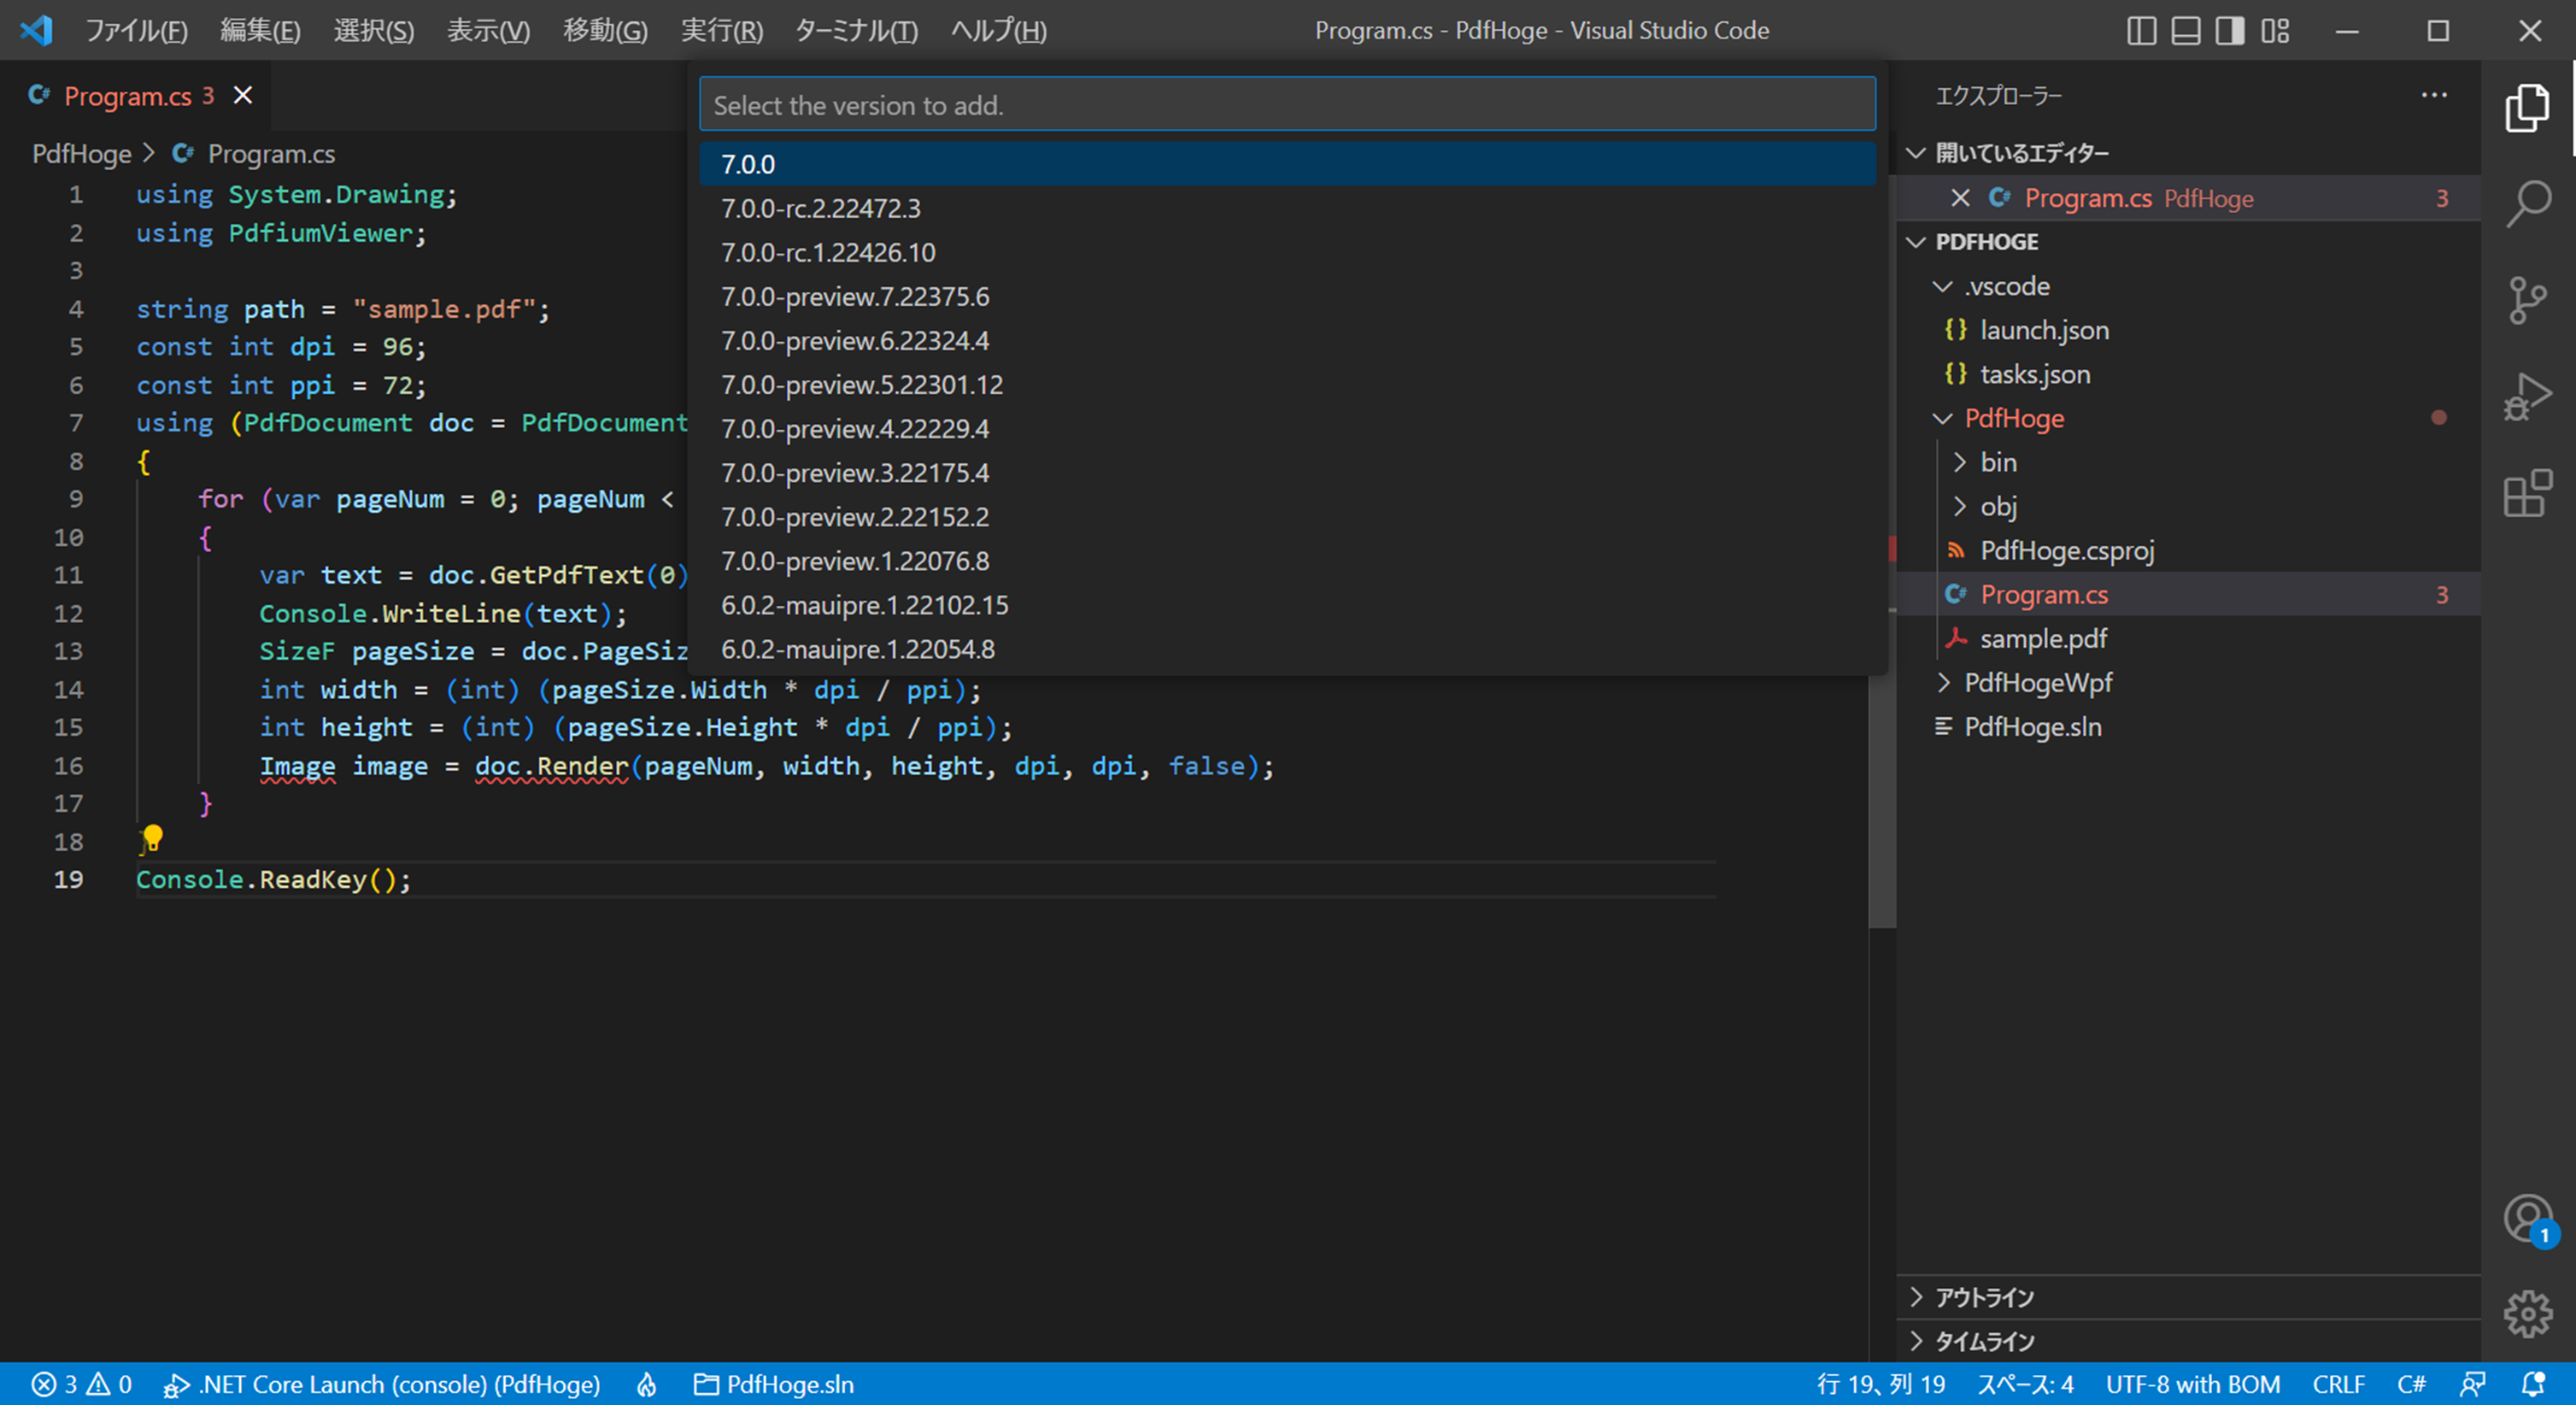Click the quick fix lightbulb on line 18

[x=152, y=838]
